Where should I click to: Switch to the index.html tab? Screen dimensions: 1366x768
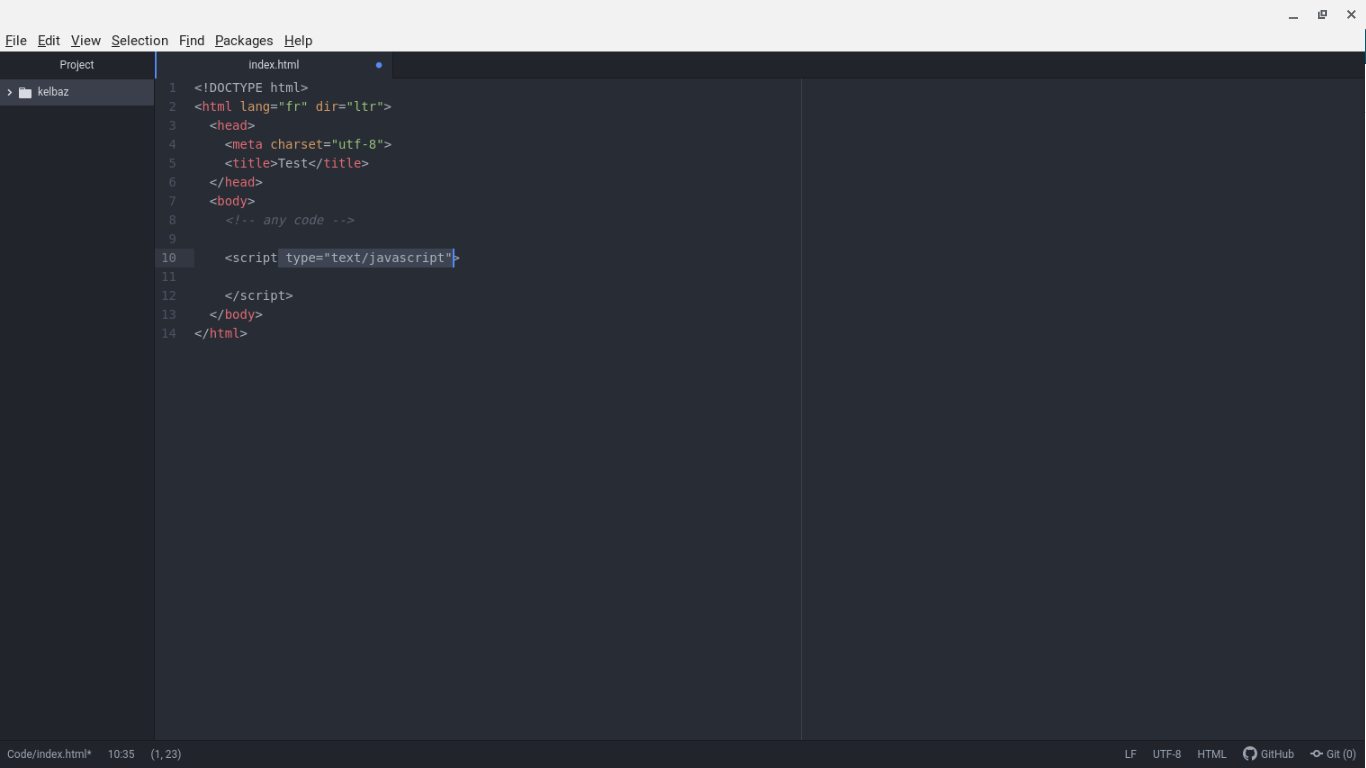click(x=273, y=64)
